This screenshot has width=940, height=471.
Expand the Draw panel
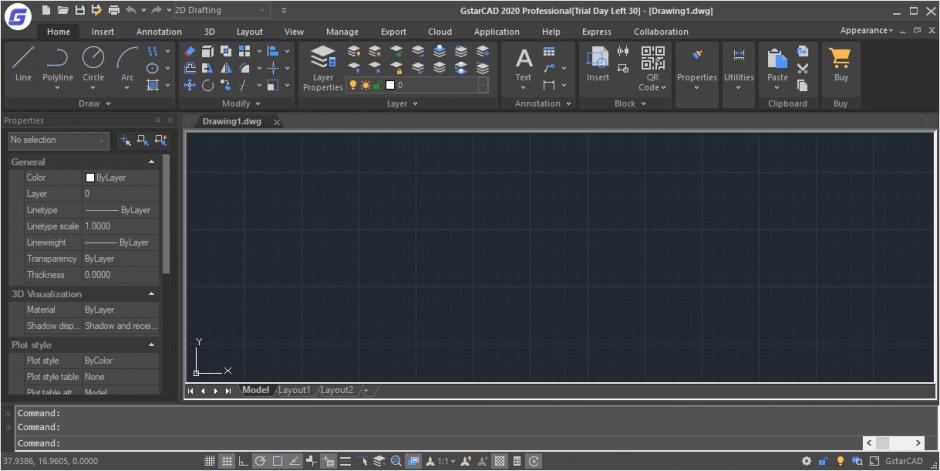[95, 104]
